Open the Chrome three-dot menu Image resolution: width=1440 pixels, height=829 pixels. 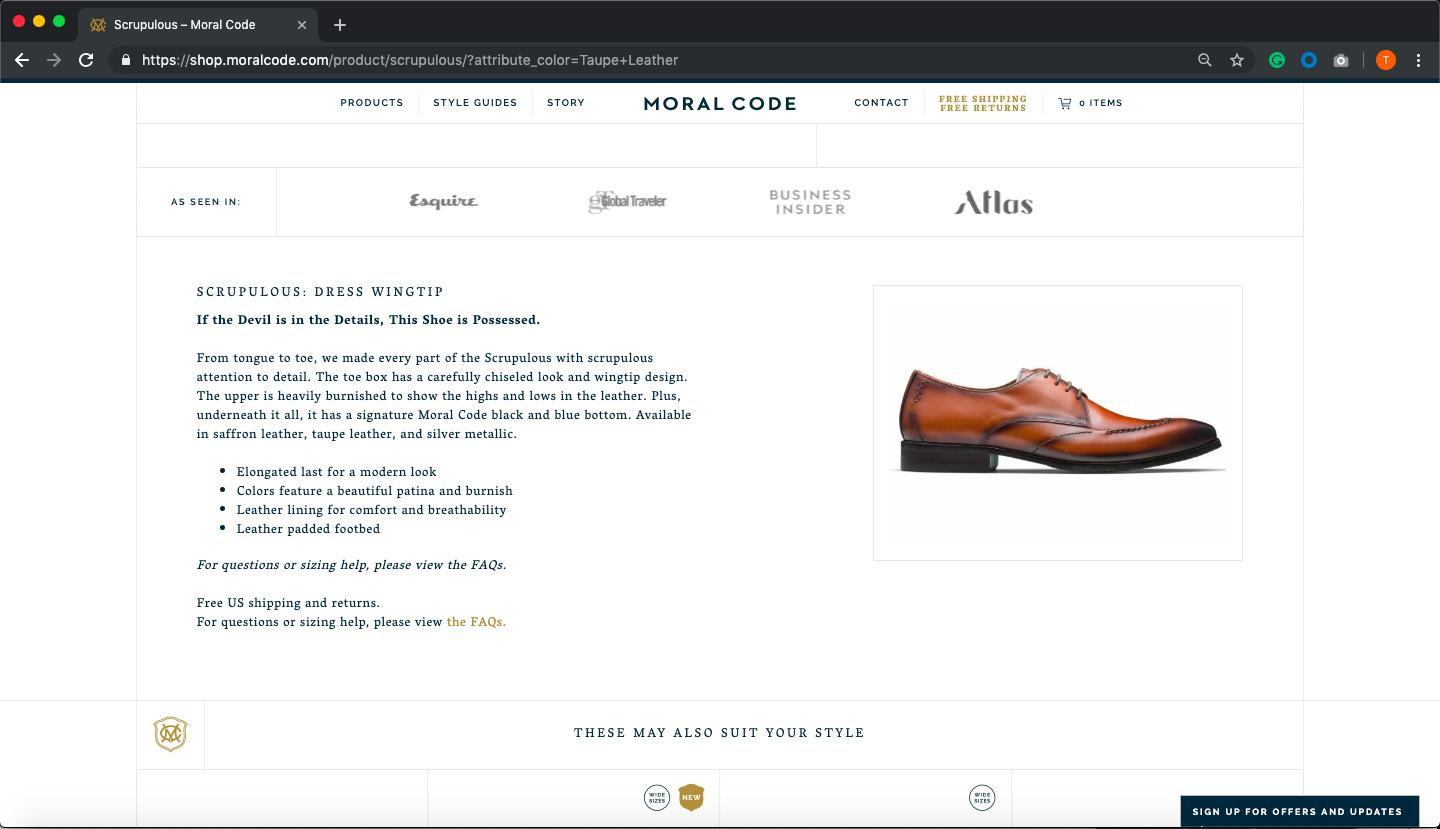click(x=1418, y=60)
